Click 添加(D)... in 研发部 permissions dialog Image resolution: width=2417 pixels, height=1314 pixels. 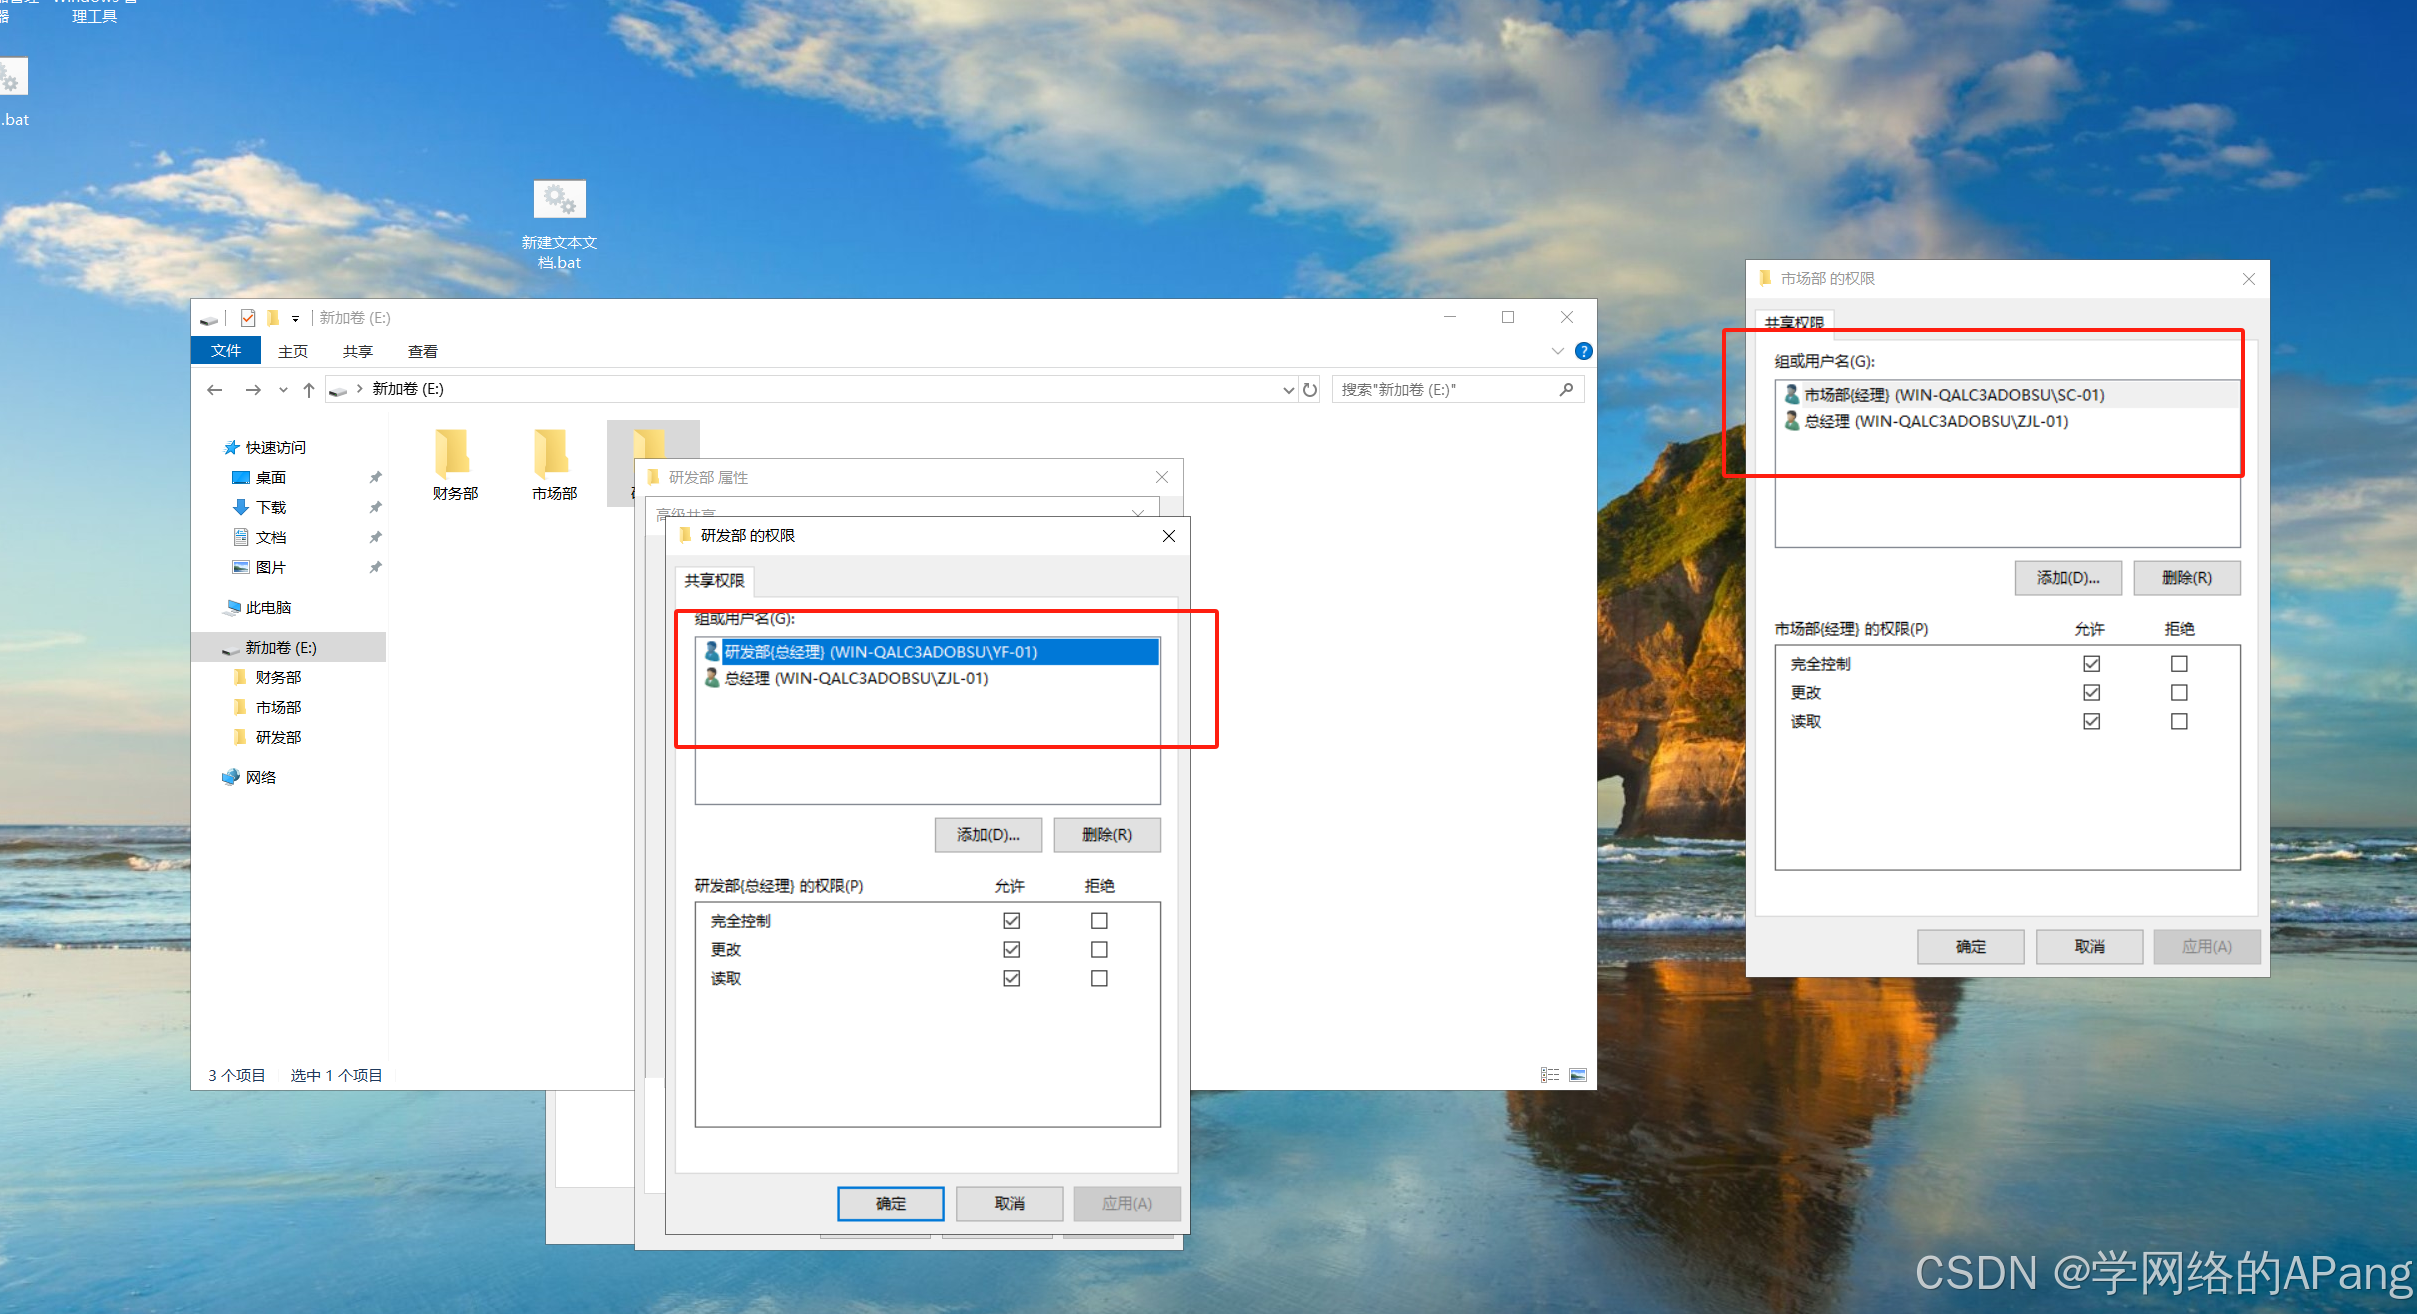pyautogui.click(x=988, y=835)
